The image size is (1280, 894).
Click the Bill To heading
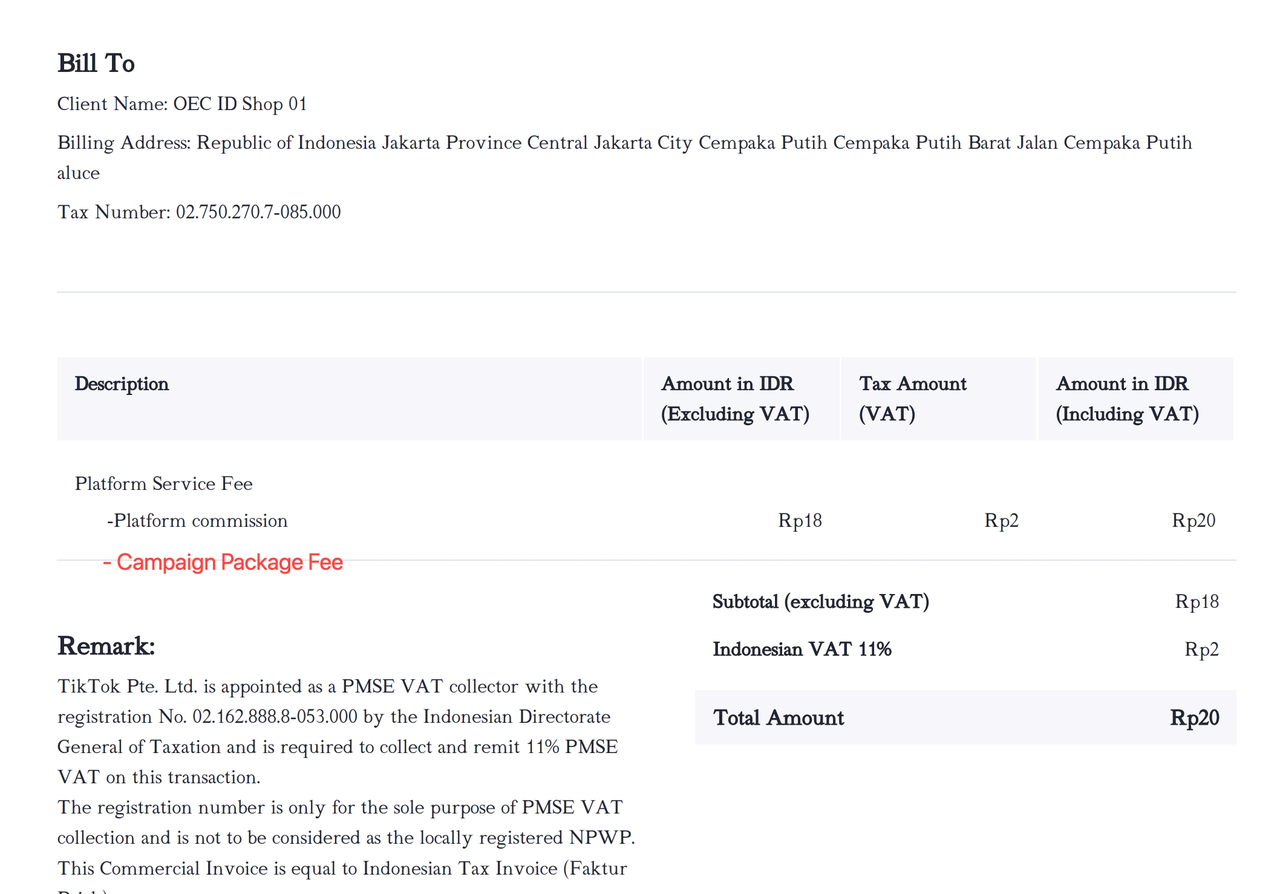click(96, 63)
